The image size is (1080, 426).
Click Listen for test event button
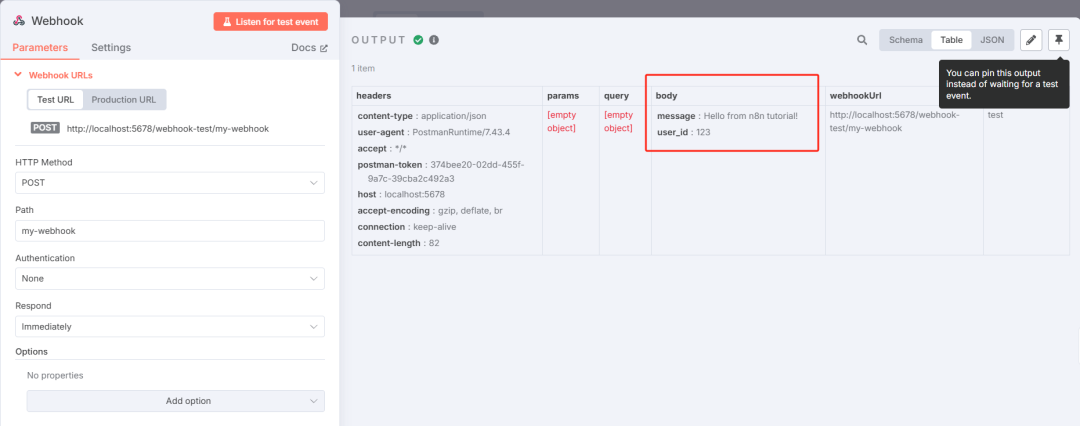(271, 21)
